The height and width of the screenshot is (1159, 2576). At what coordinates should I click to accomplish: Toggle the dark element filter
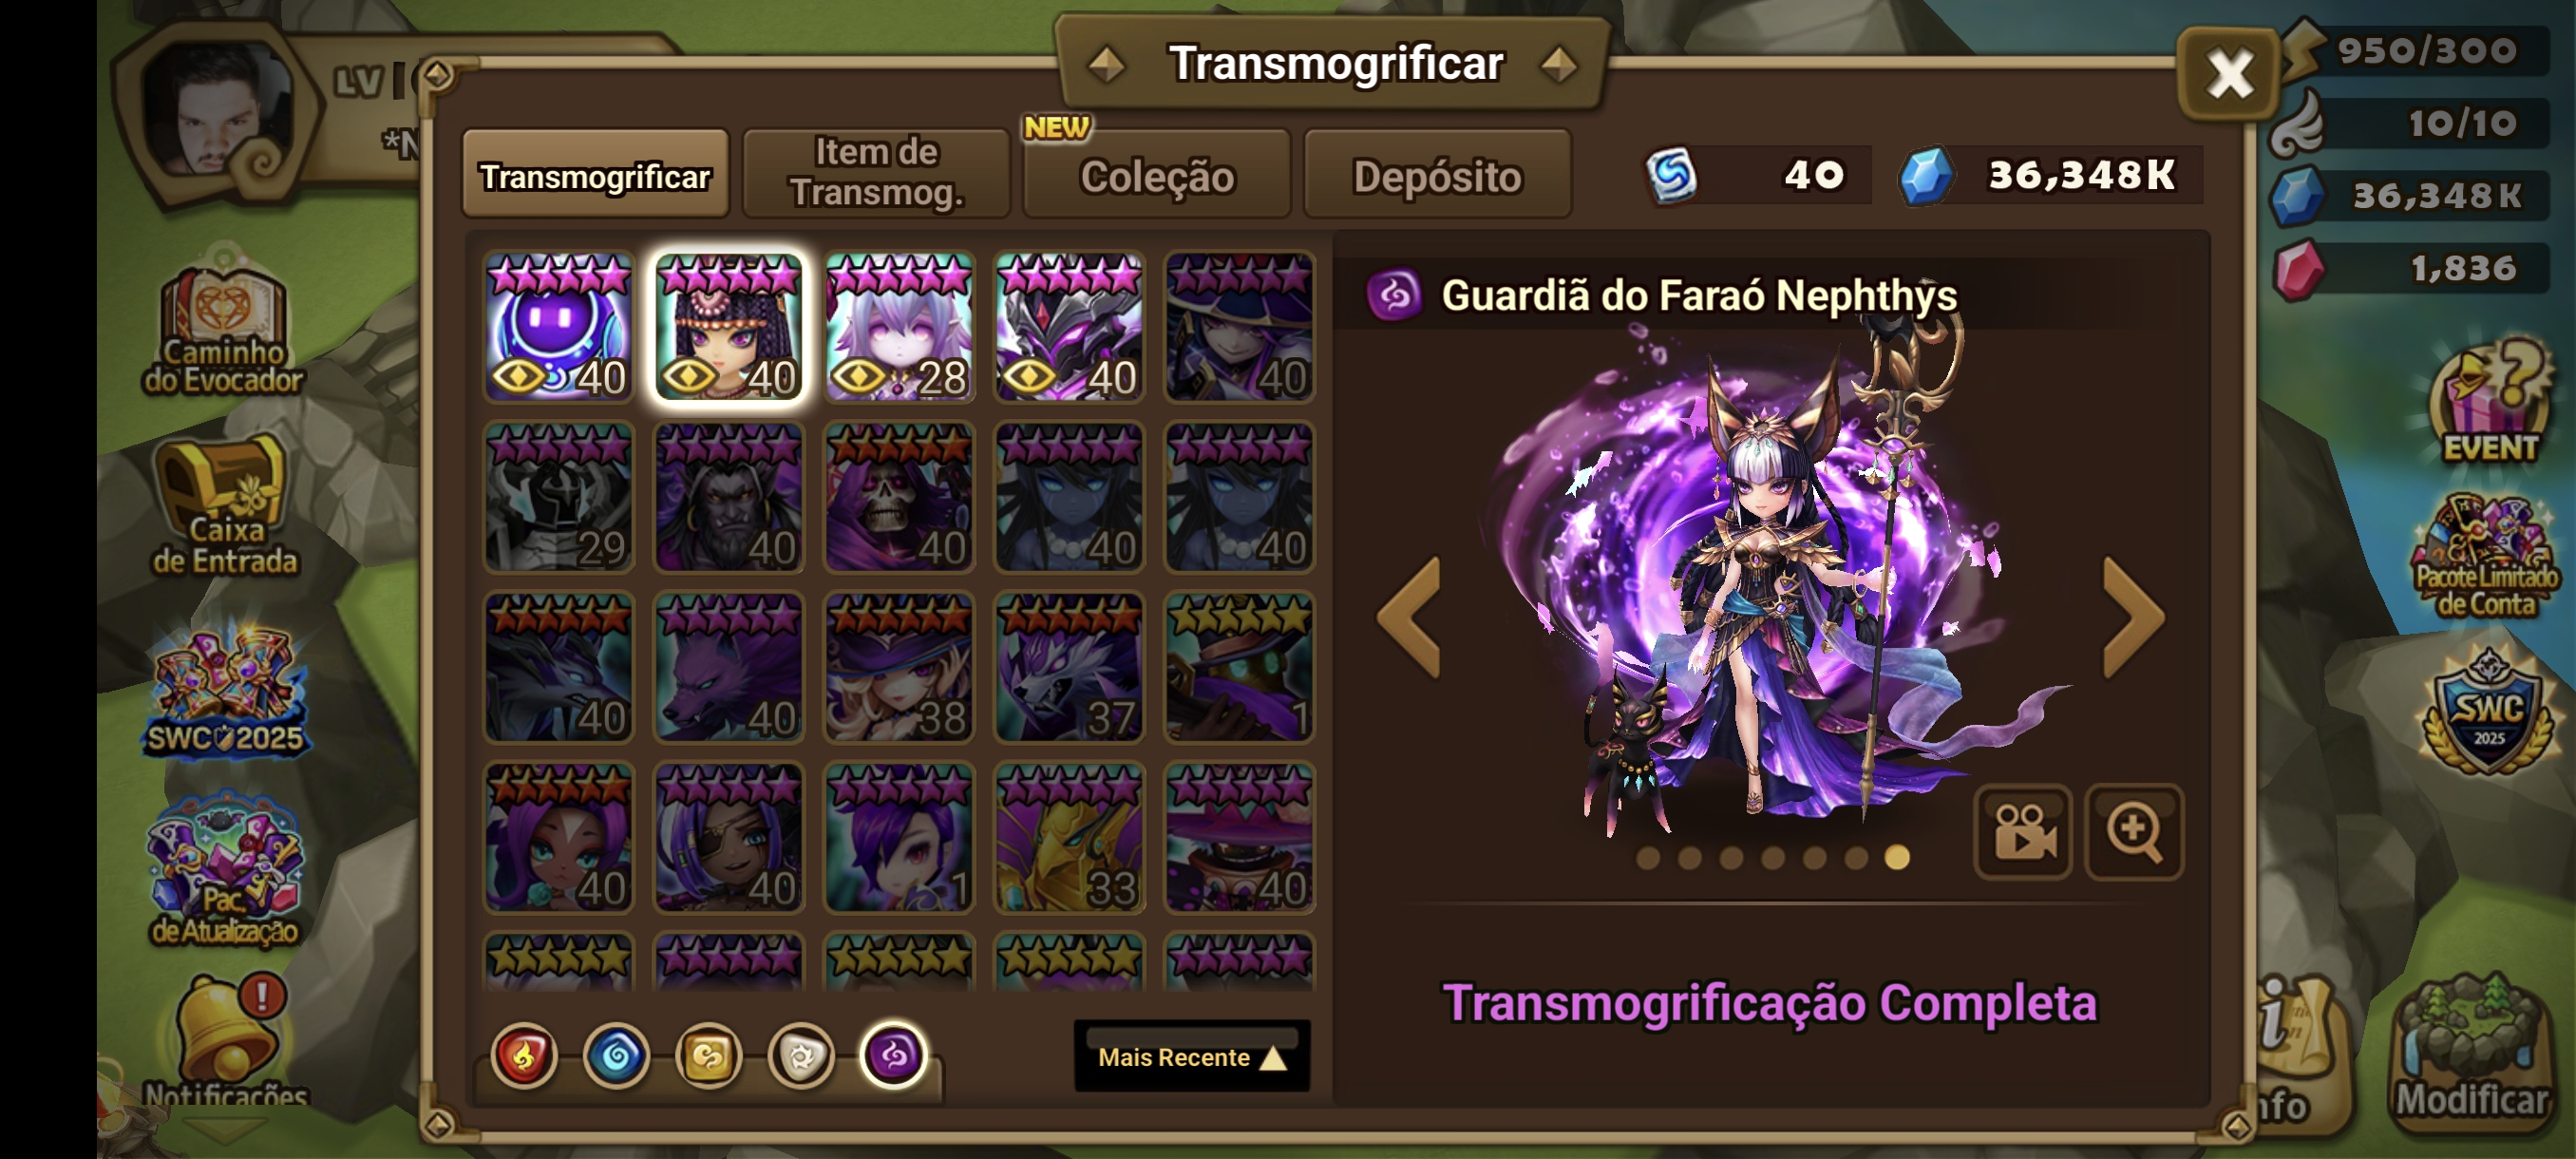click(893, 1055)
